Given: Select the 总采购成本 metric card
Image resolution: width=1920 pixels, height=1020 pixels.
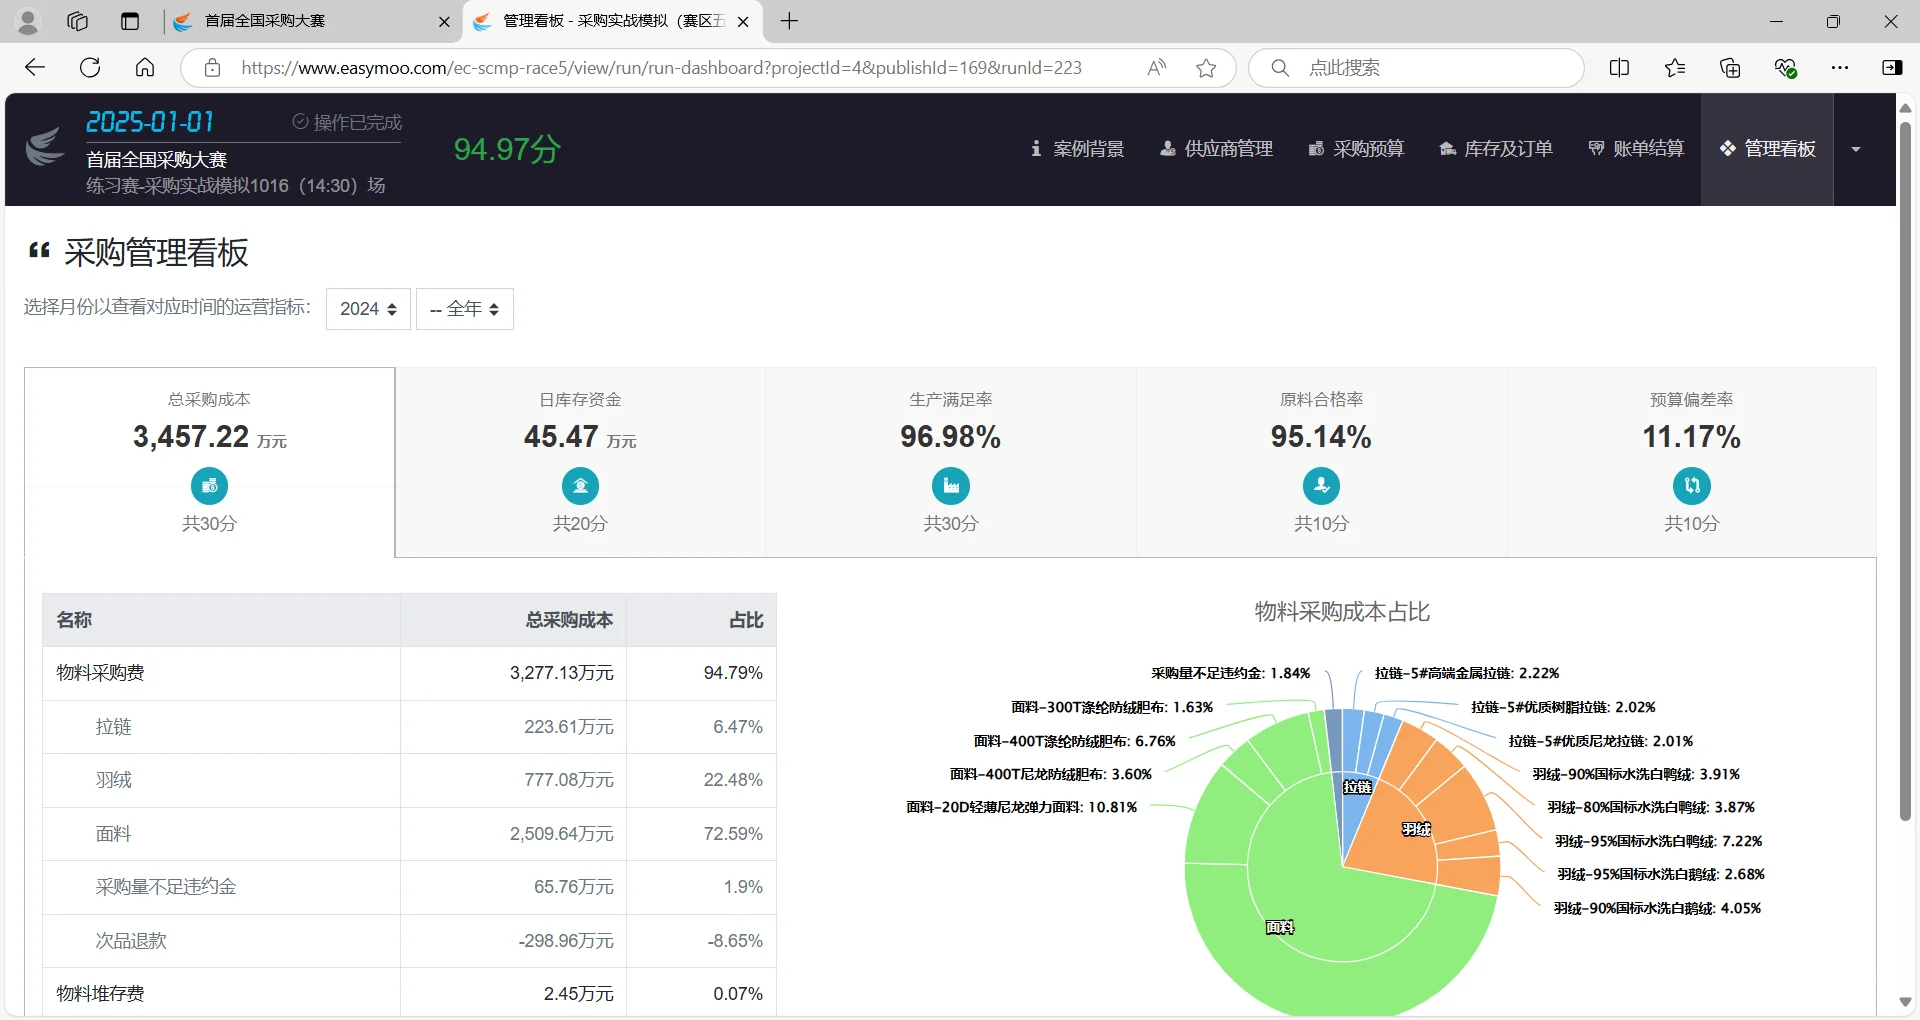Looking at the screenshot, I should coord(210,462).
